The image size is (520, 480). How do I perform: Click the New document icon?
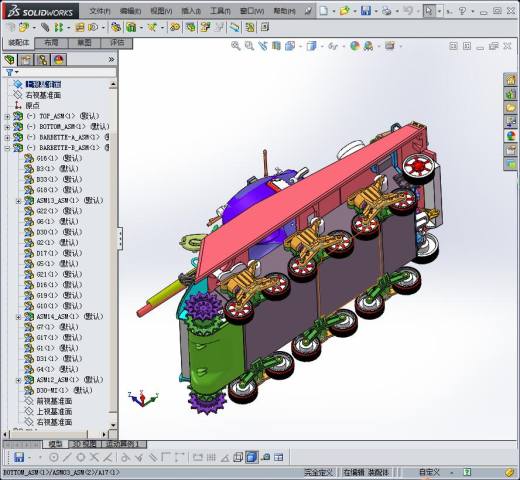[323, 11]
